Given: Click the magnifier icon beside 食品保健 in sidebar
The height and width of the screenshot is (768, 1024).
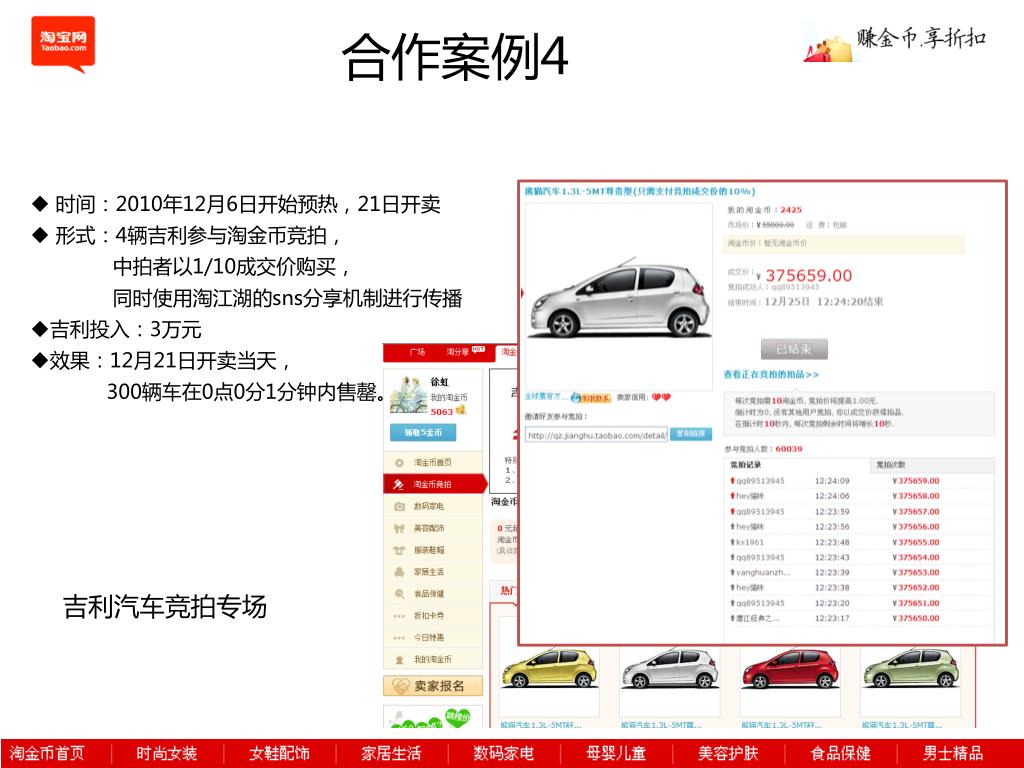Looking at the screenshot, I should [399, 594].
